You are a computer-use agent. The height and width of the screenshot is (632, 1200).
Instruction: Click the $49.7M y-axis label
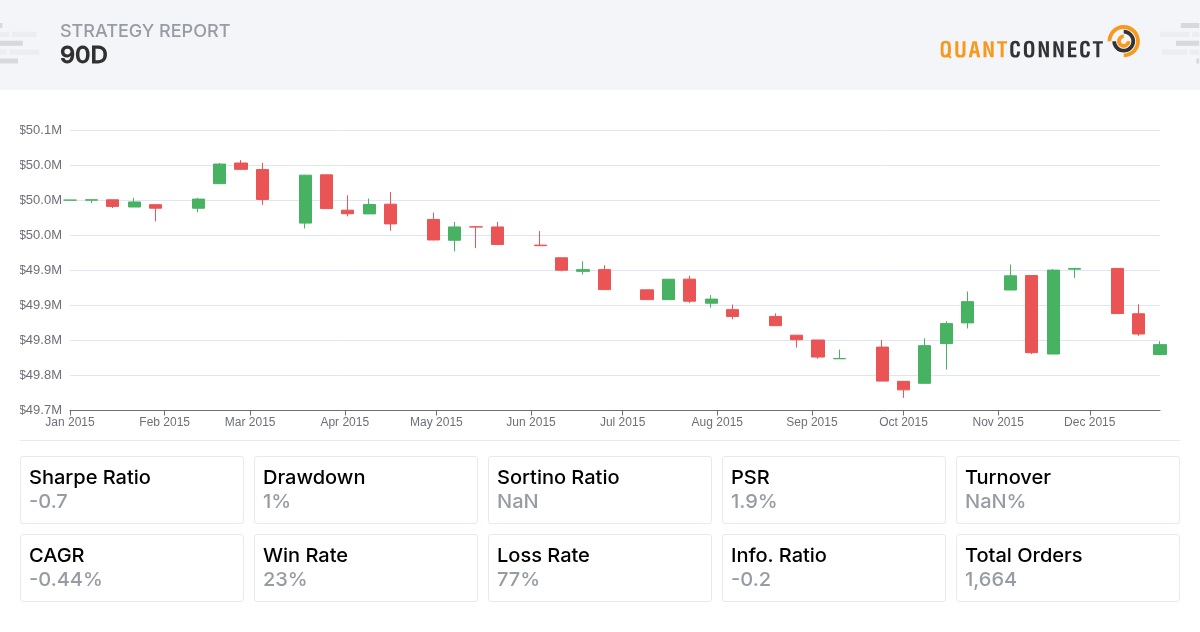tap(41, 410)
